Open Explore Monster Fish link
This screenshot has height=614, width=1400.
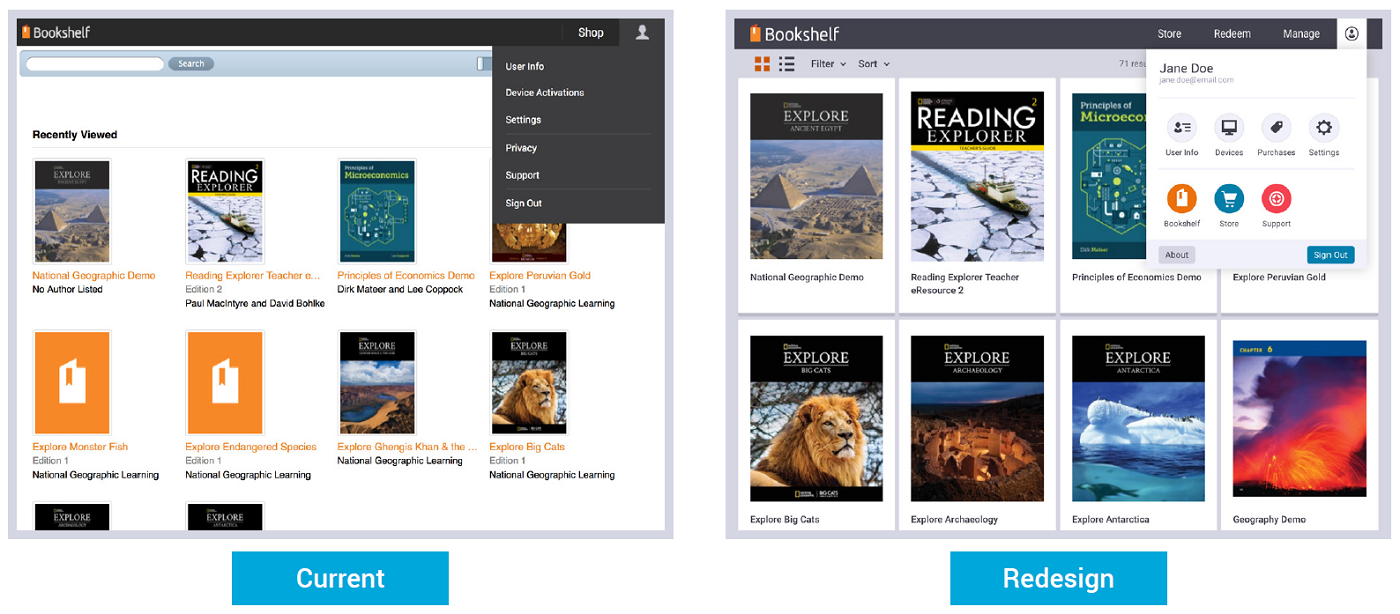[80, 447]
